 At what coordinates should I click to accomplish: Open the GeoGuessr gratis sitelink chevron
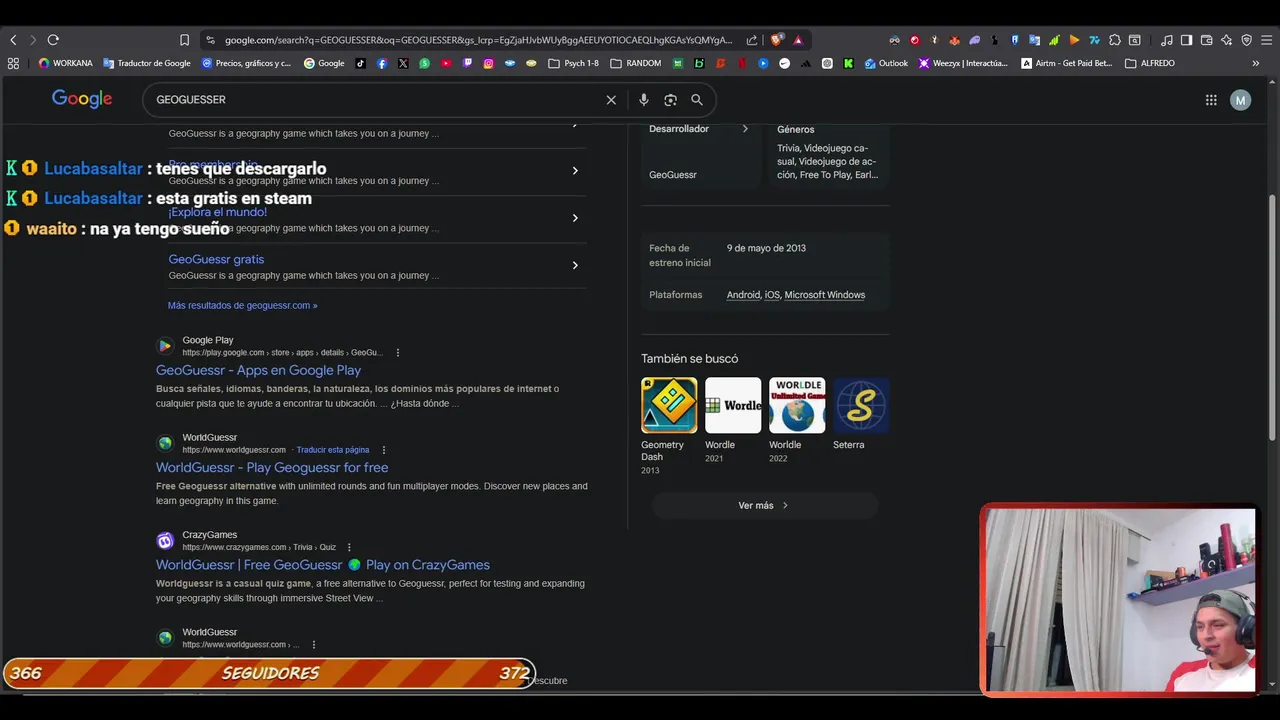[x=575, y=265]
